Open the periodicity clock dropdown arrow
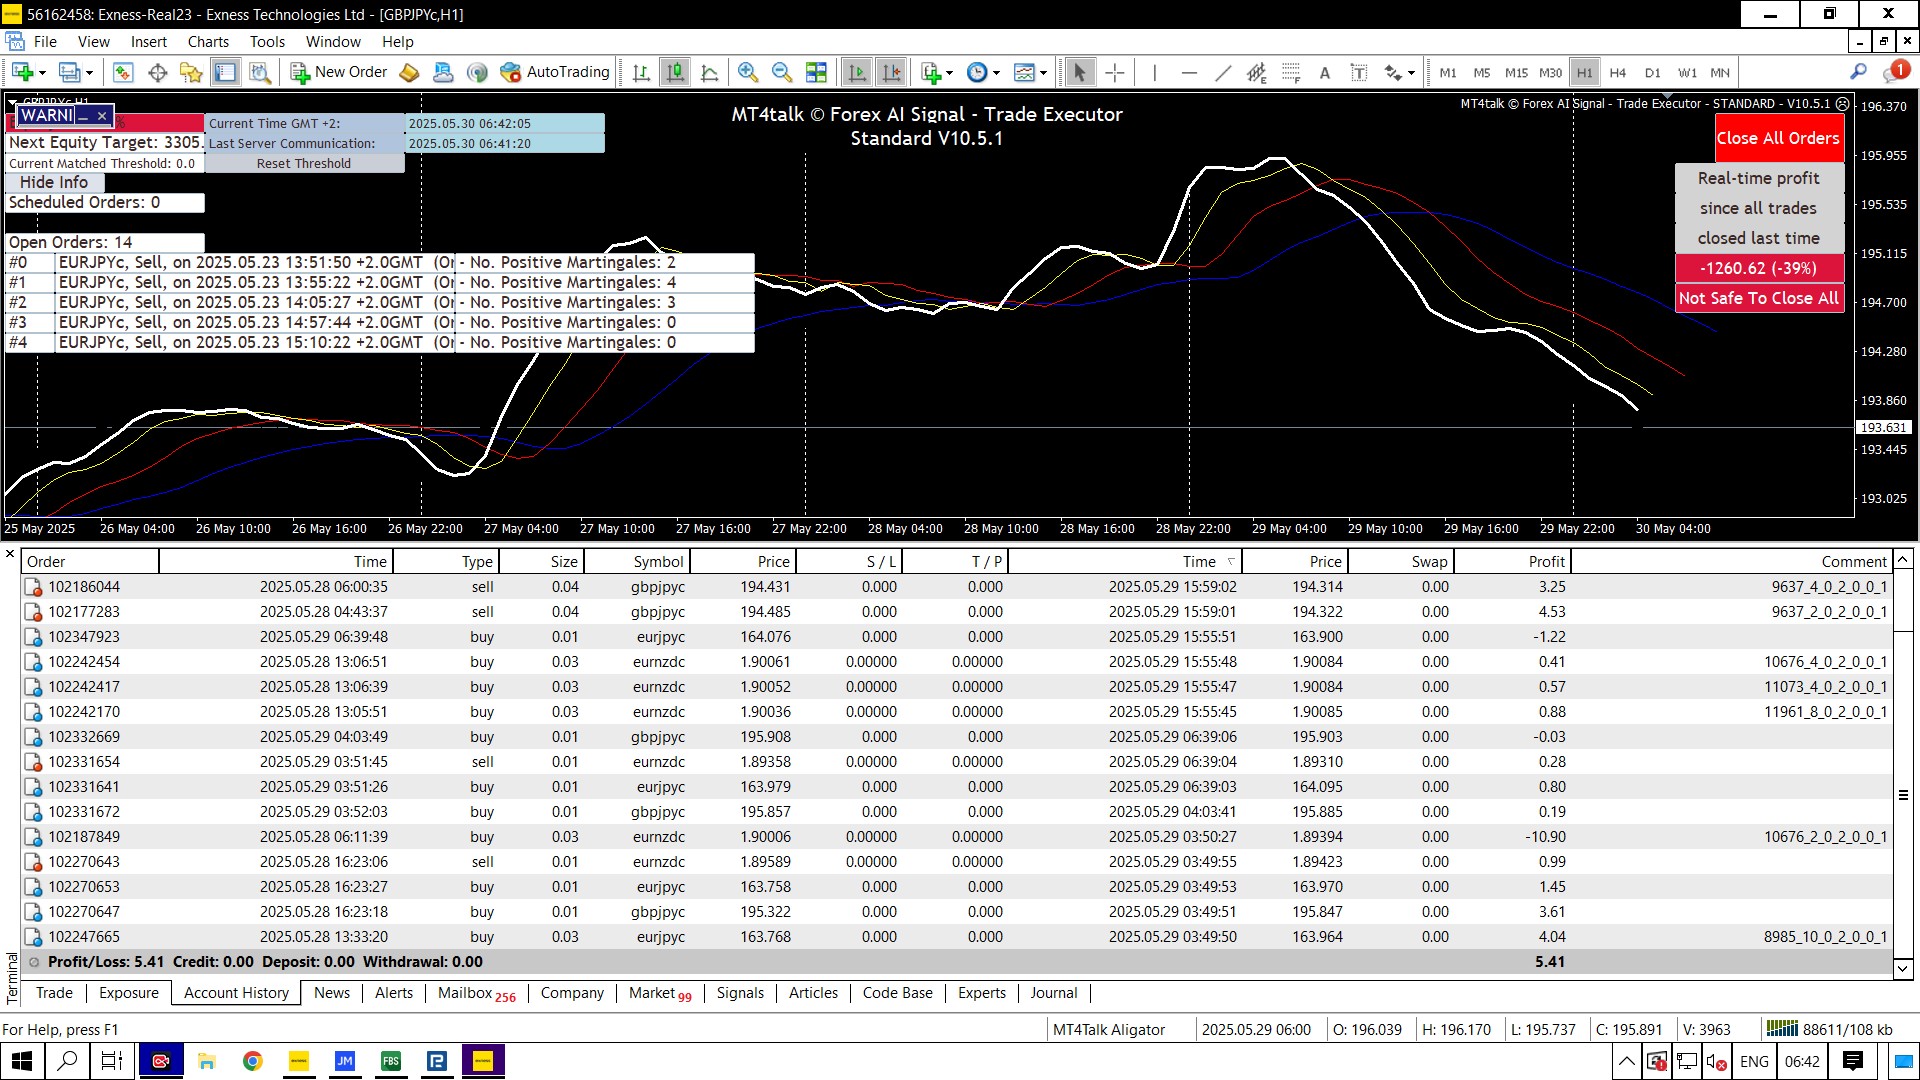1920x1080 pixels. pos(998,73)
